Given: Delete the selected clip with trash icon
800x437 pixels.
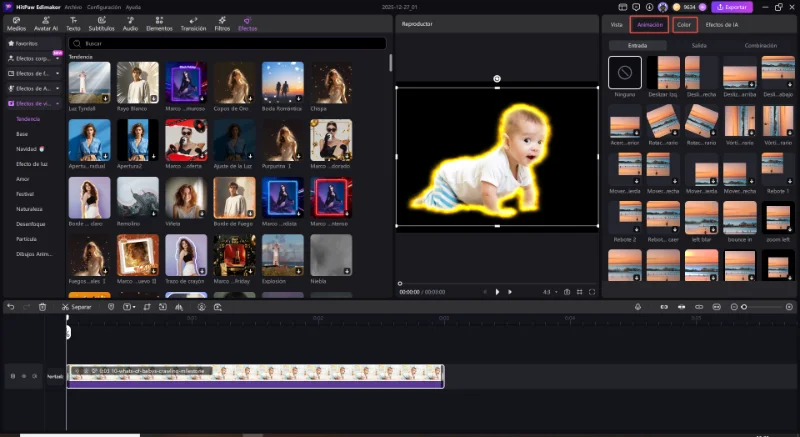Looking at the screenshot, I should point(42,307).
